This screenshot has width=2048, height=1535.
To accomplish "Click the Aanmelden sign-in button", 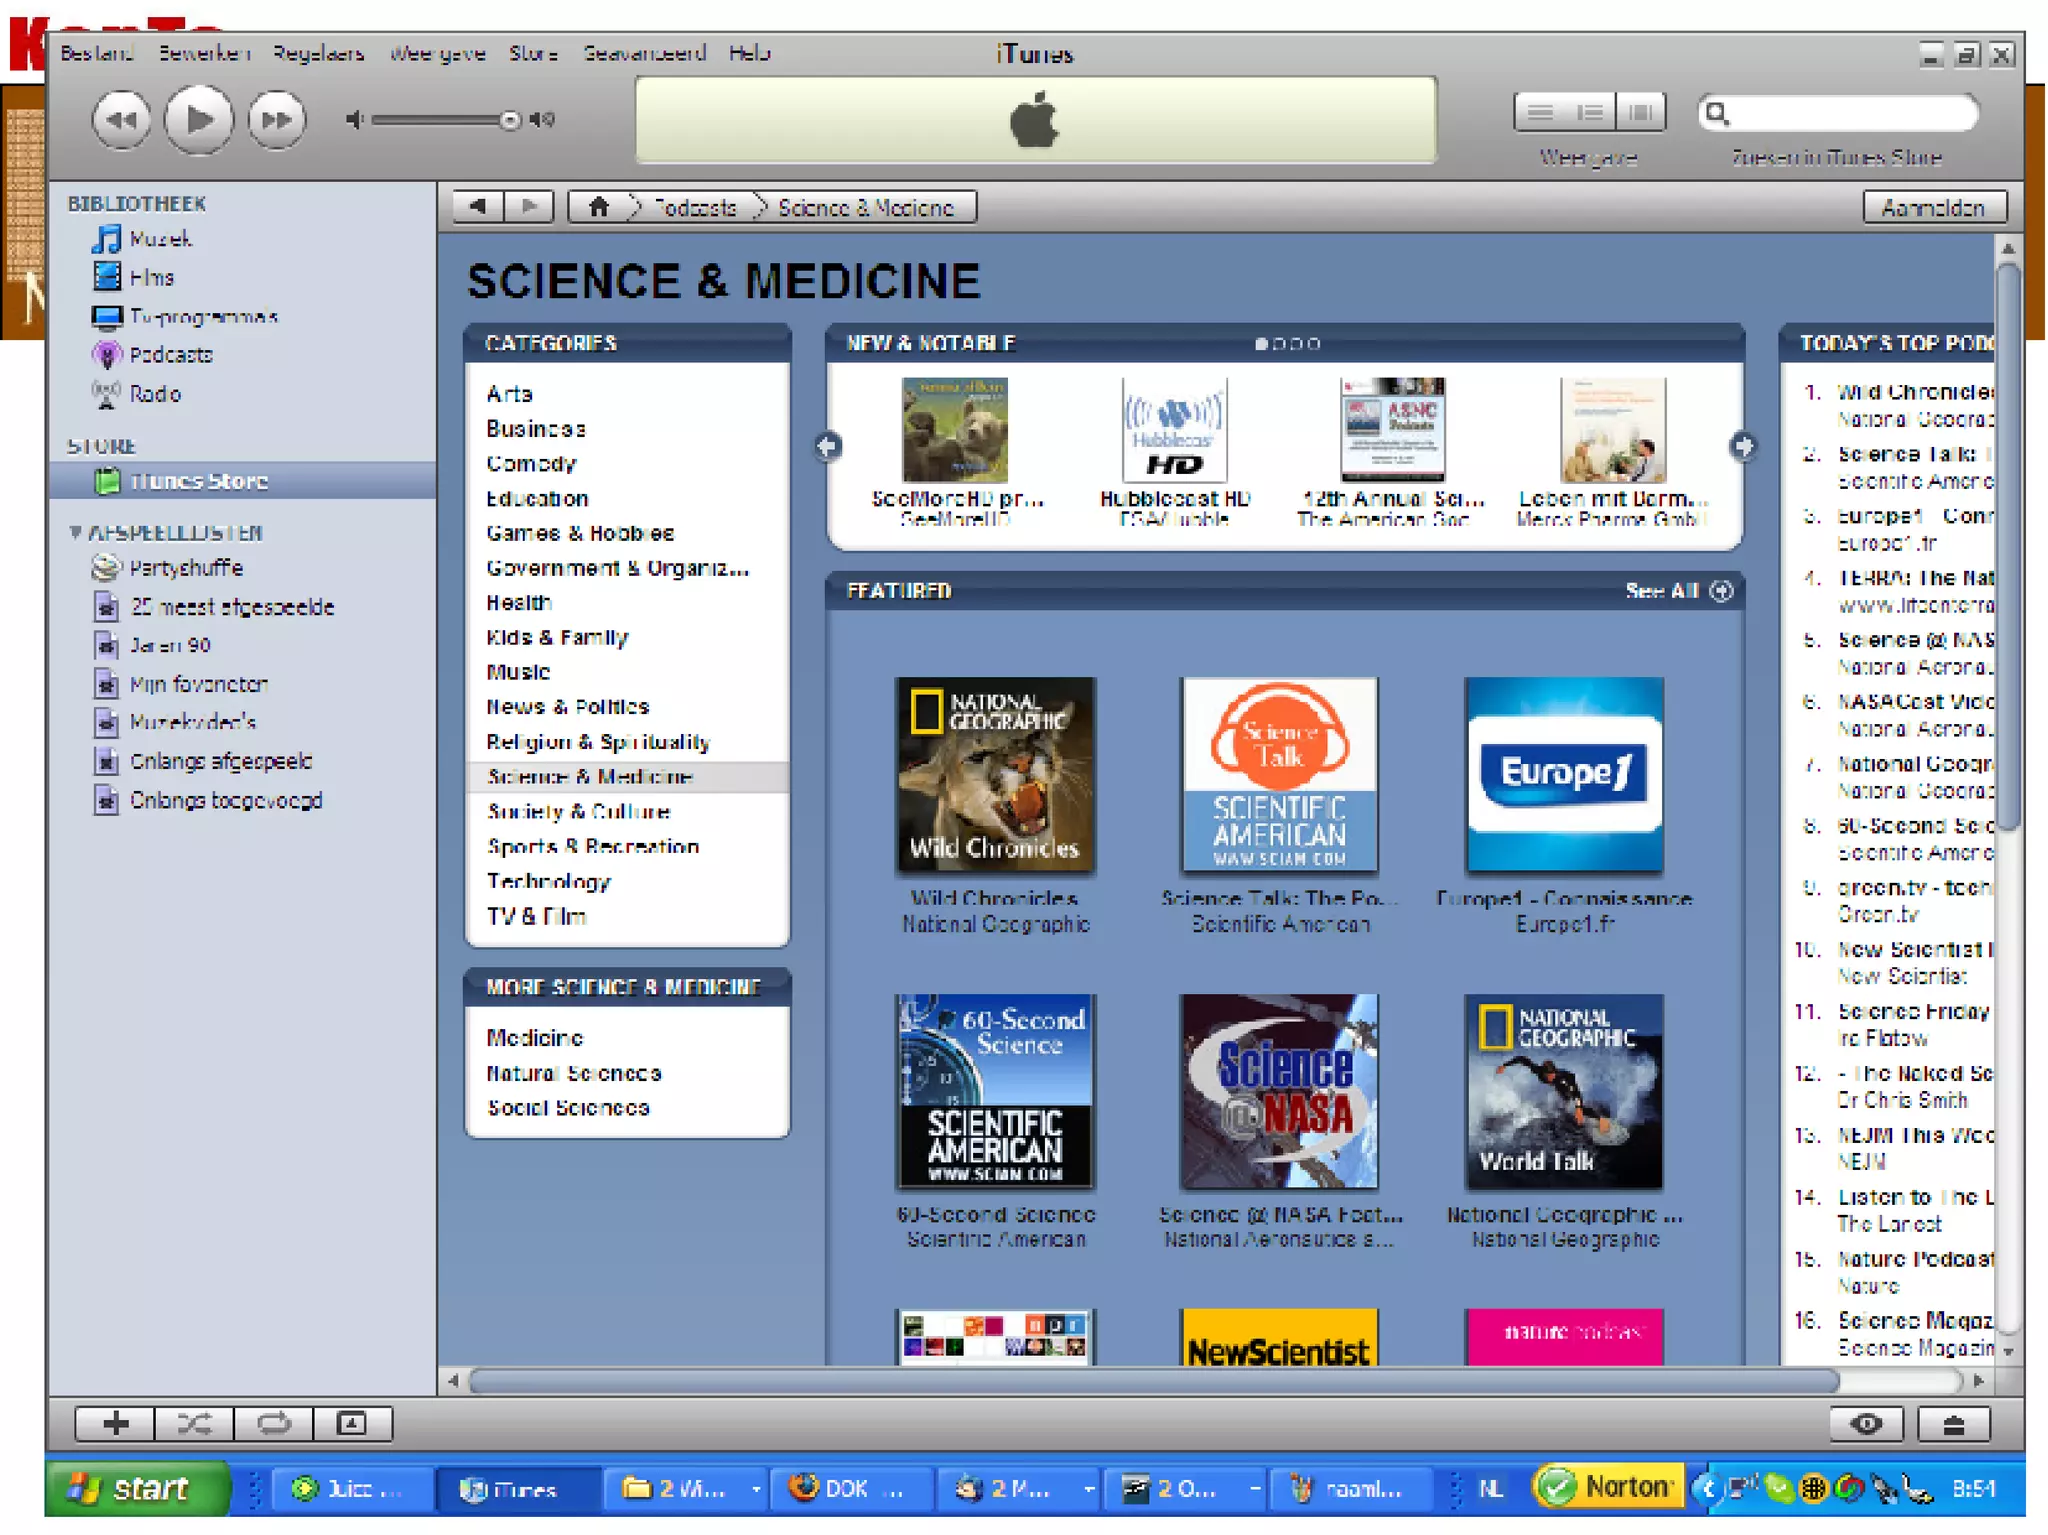I will [1933, 207].
